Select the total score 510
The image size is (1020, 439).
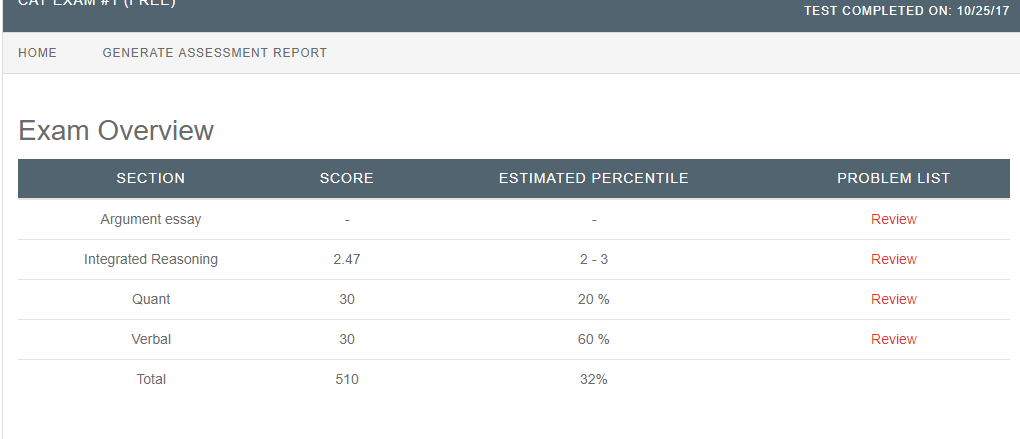tap(346, 379)
